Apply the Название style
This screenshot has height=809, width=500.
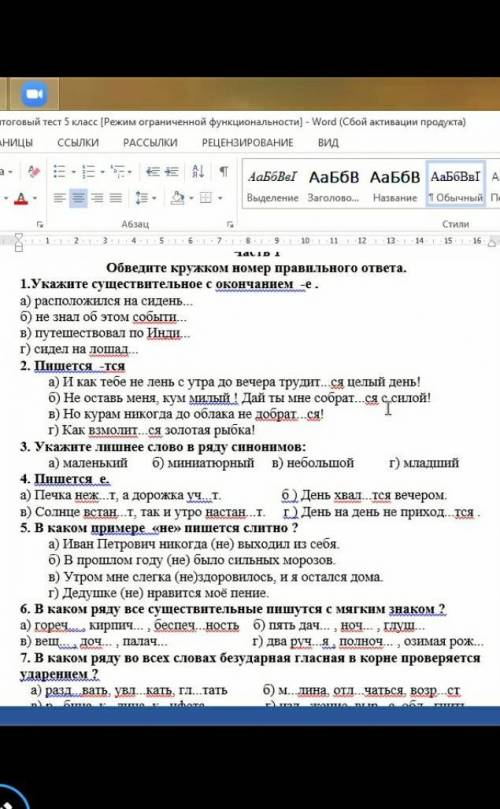tap(394, 186)
